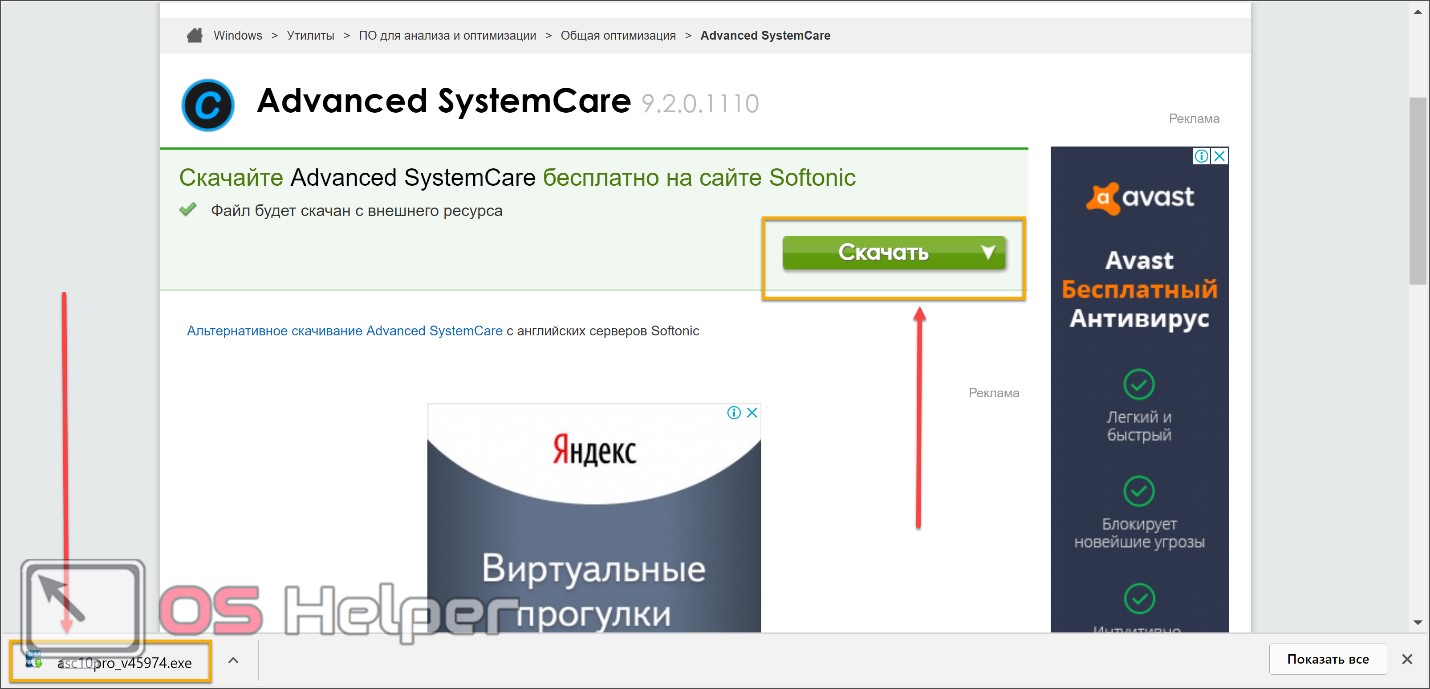Follow the Альтернативное скачивание Advanced SystemCare link
Screen dimensions: 1430x689
click(x=344, y=330)
